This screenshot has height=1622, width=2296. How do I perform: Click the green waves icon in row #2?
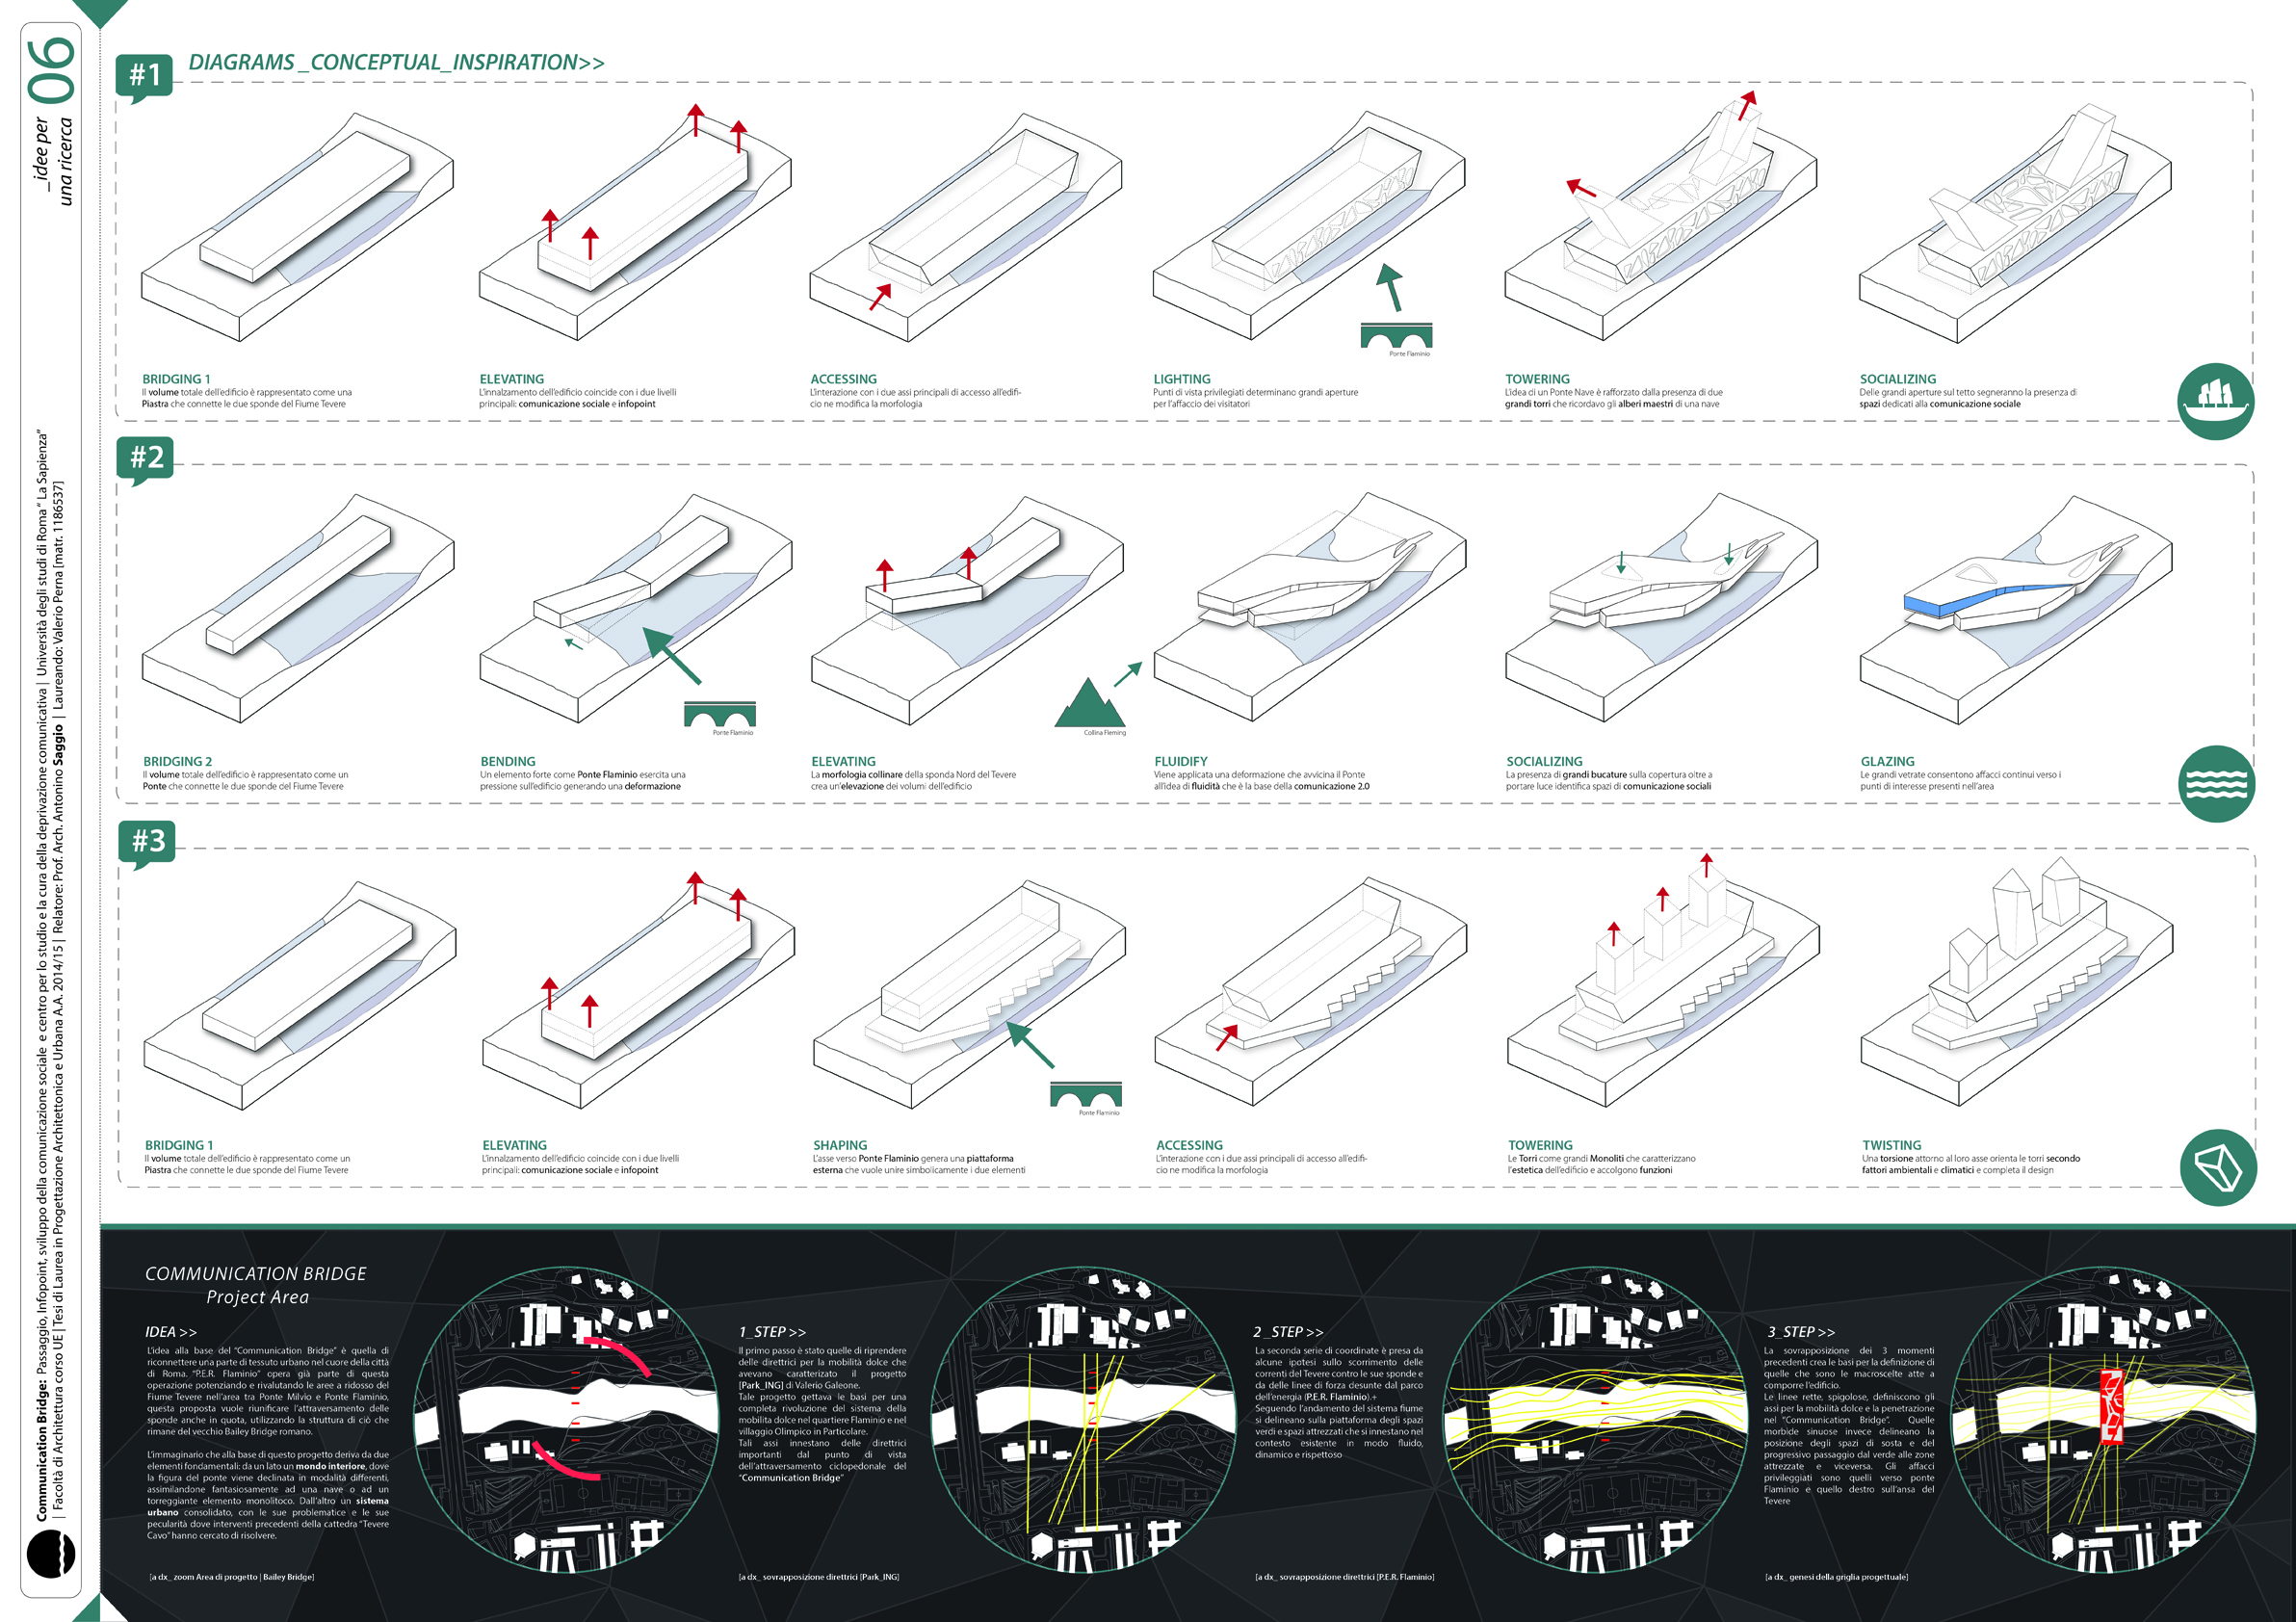[2217, 784]
